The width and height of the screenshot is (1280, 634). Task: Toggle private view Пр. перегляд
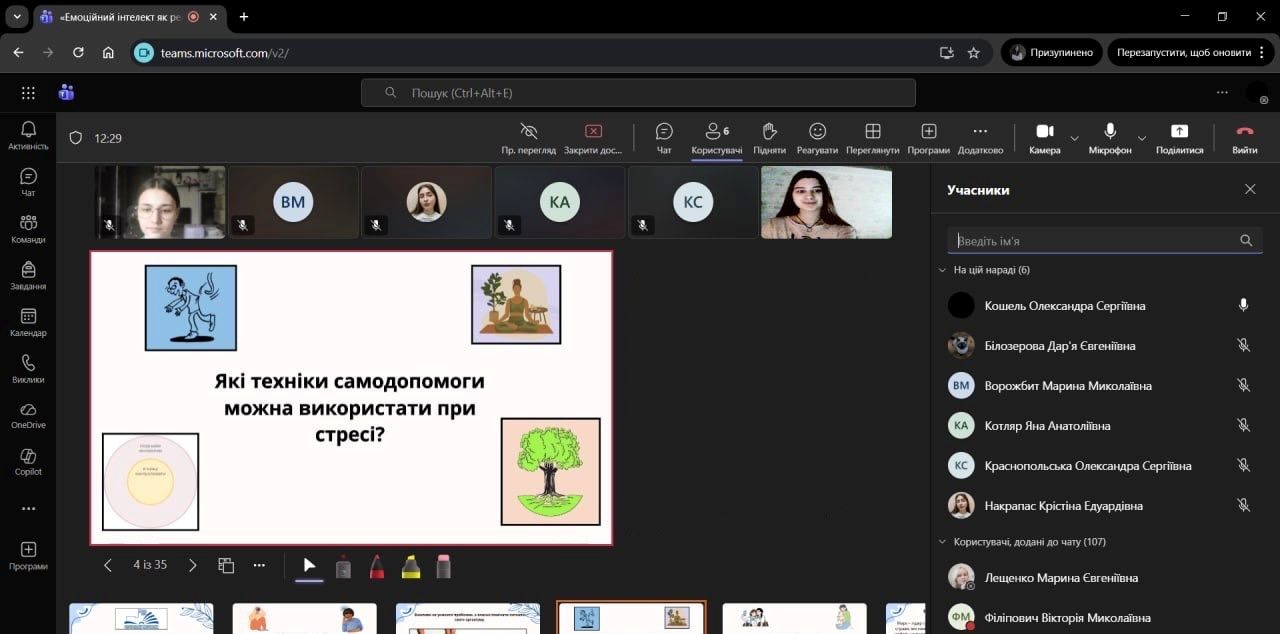(x=529, y=137)
